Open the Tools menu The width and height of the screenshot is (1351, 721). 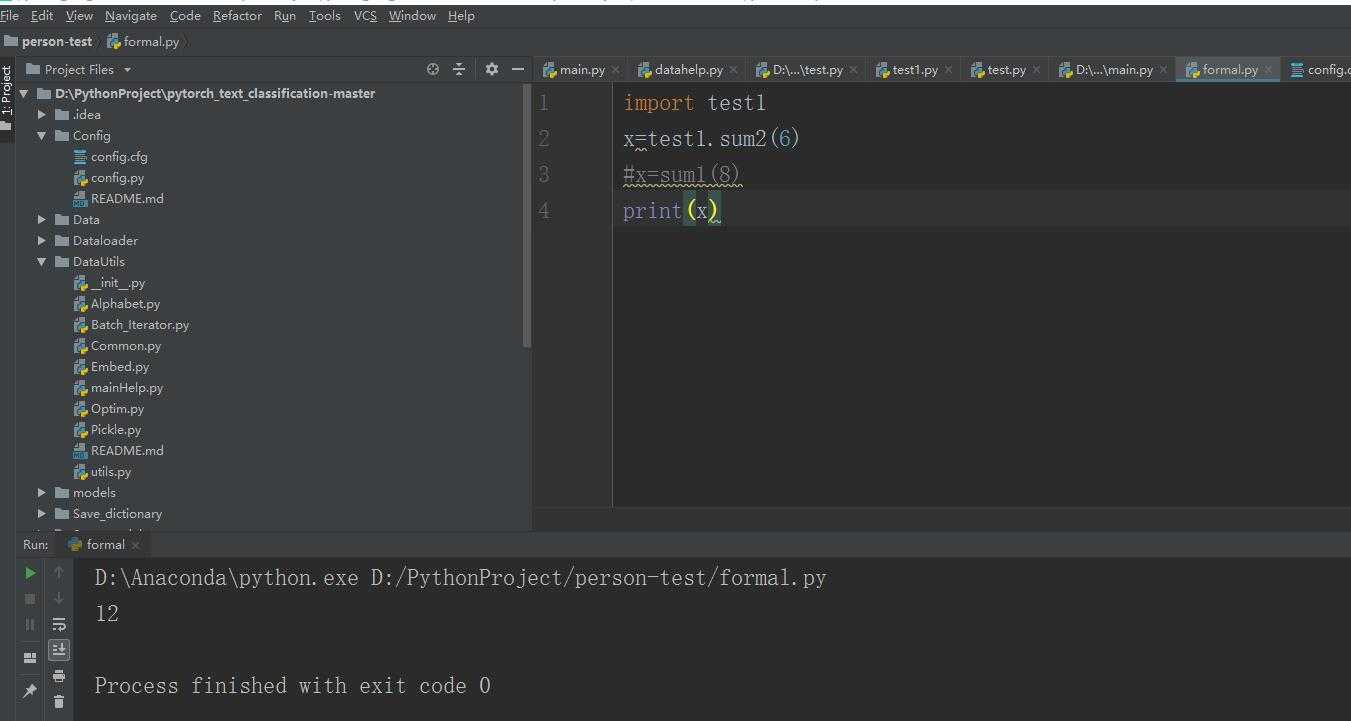324,16
